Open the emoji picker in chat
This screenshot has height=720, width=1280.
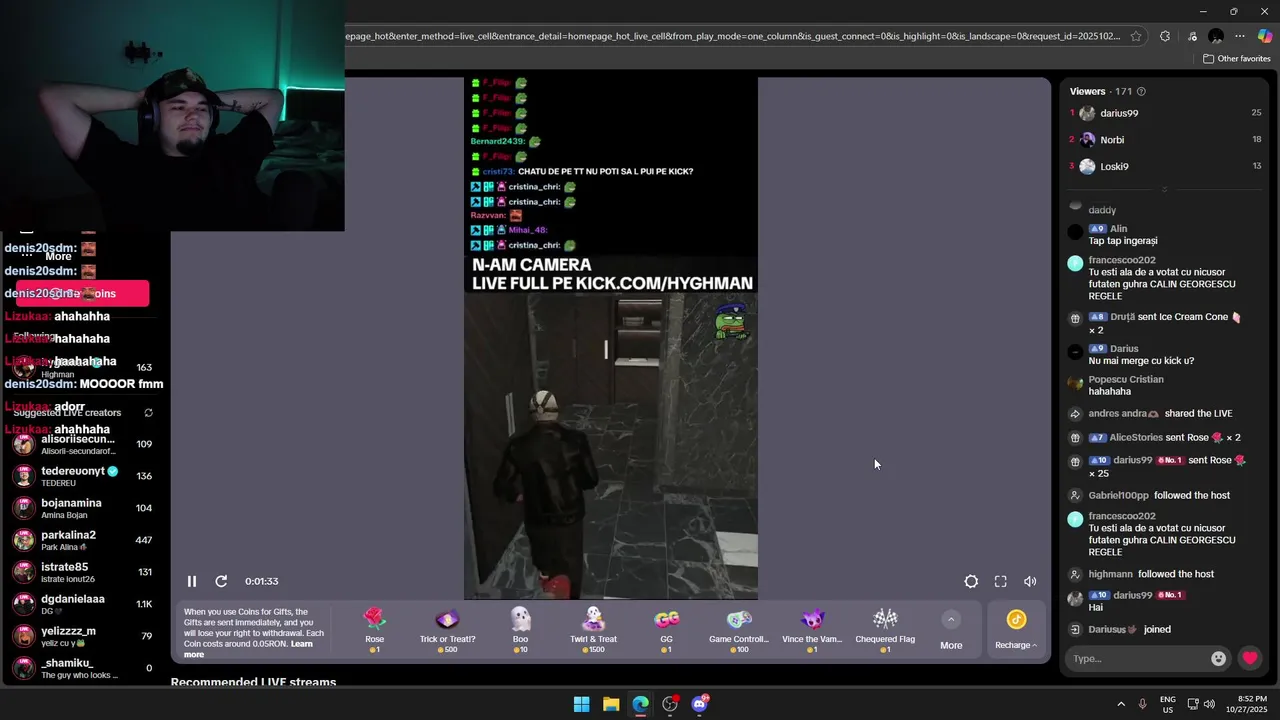(1218, 658)
